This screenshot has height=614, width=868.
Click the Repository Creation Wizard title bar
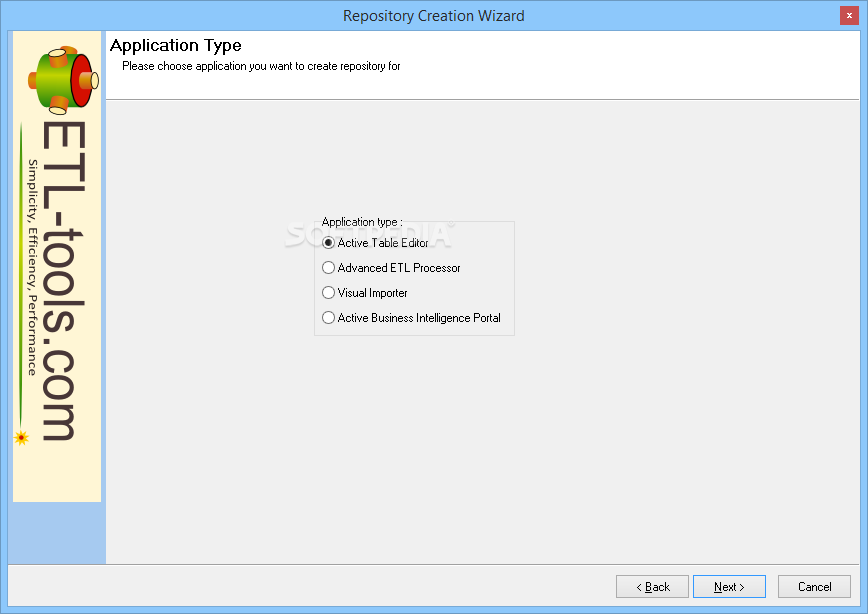433,15
